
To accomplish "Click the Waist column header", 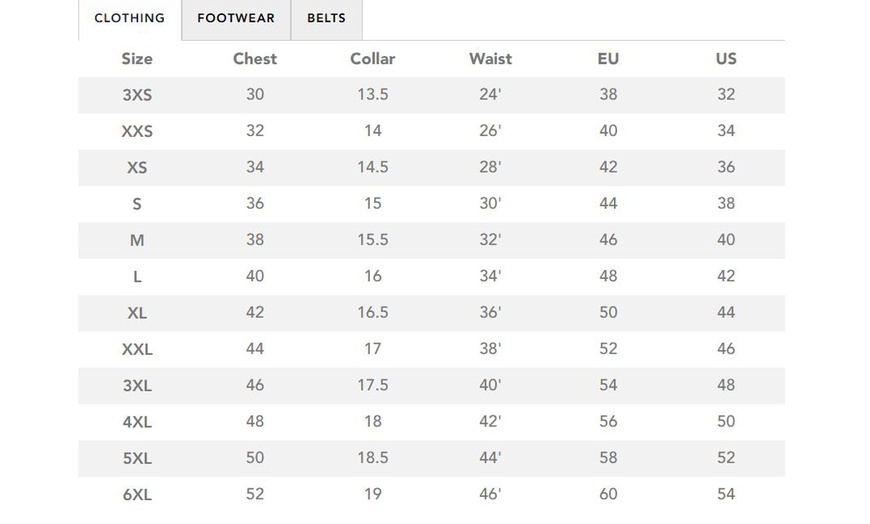I will (490, 59).
